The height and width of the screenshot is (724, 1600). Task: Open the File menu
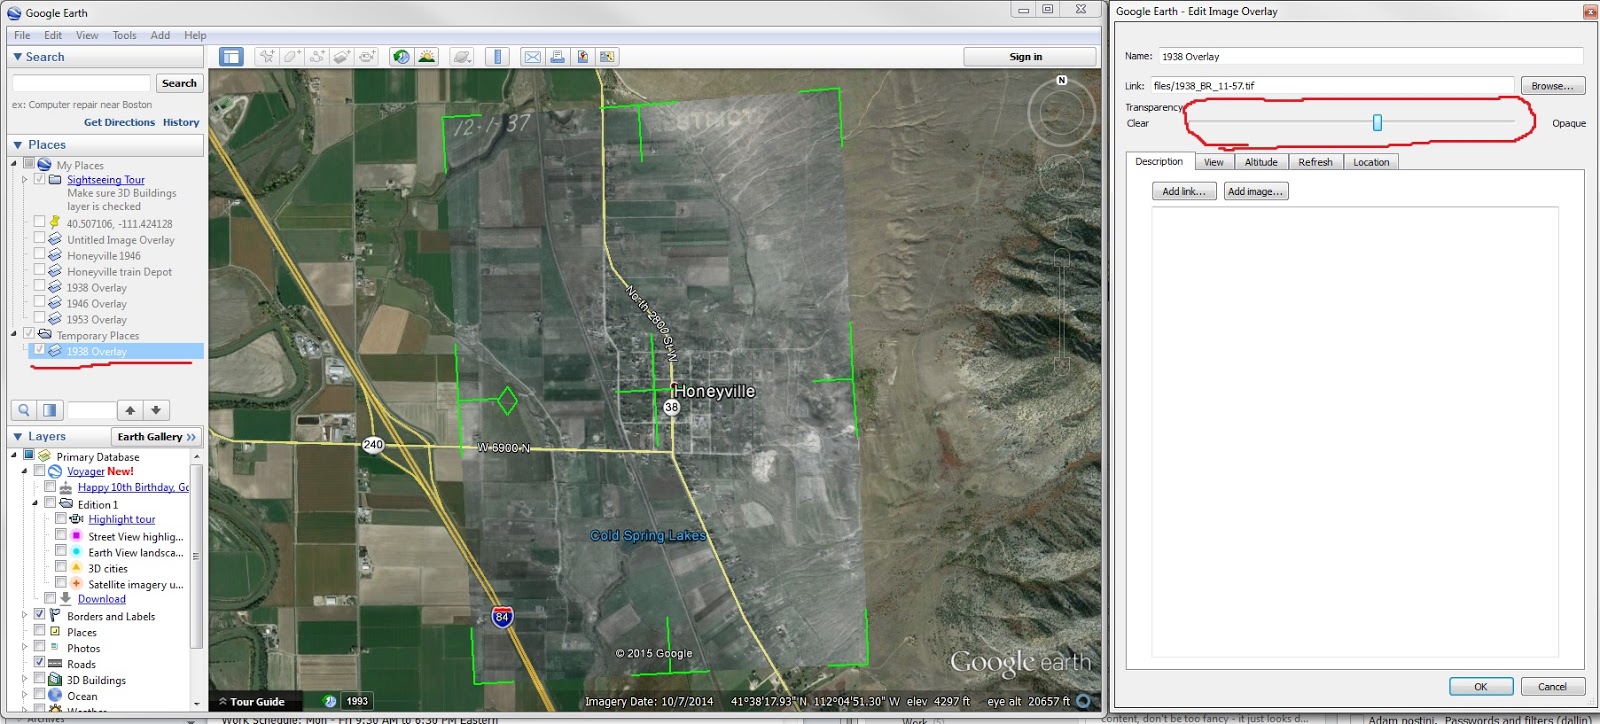pos(22,35)
